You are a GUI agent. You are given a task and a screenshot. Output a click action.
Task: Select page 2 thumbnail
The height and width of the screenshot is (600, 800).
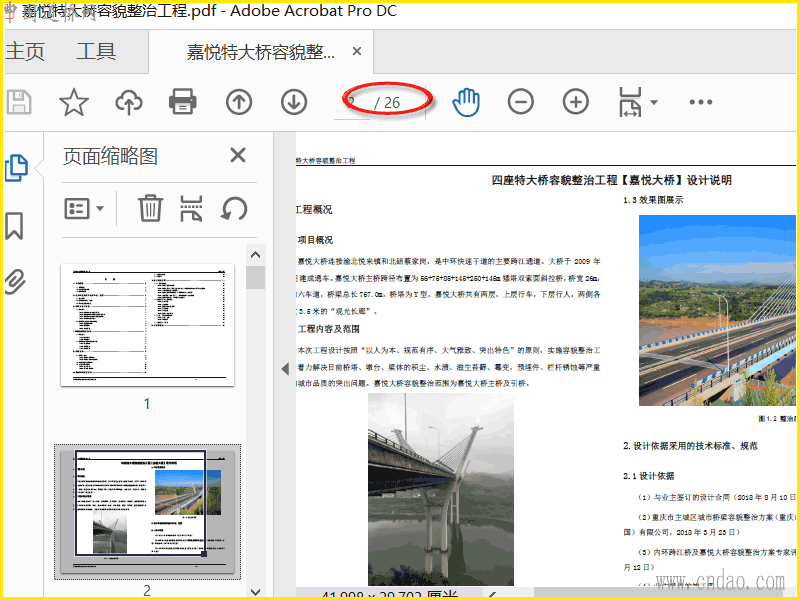147,512
